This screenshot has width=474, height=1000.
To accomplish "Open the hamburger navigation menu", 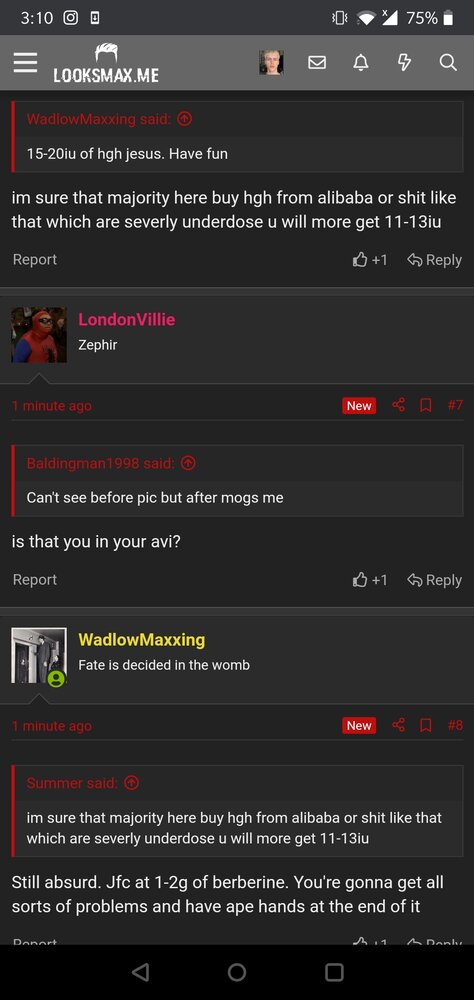I will [x=25, y=62].
